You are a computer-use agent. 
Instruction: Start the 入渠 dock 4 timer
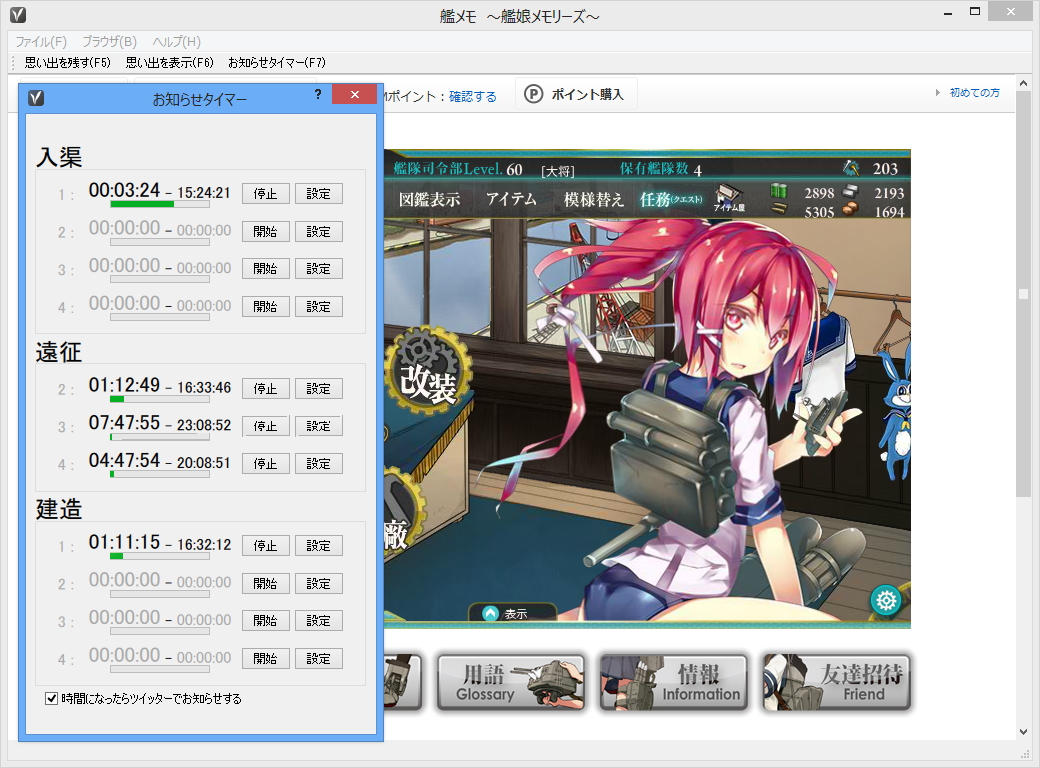pyautogui.click(x=265, y=306)
